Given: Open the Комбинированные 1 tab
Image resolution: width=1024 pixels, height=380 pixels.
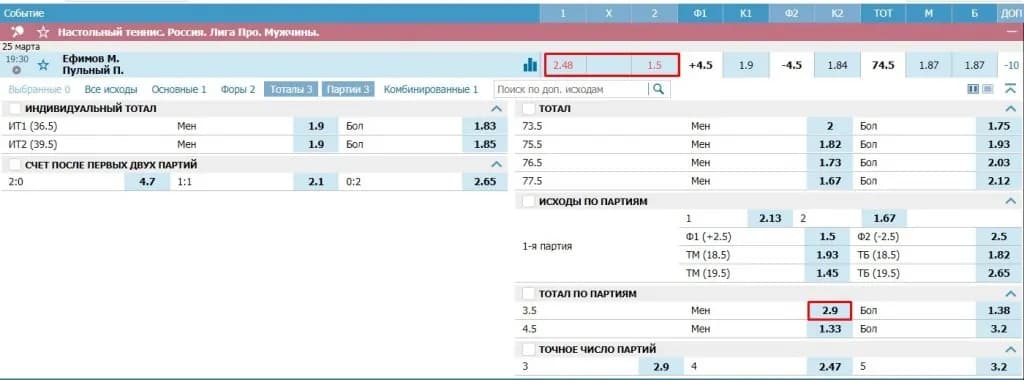Looking at the screenshot, I should (431, 89).
